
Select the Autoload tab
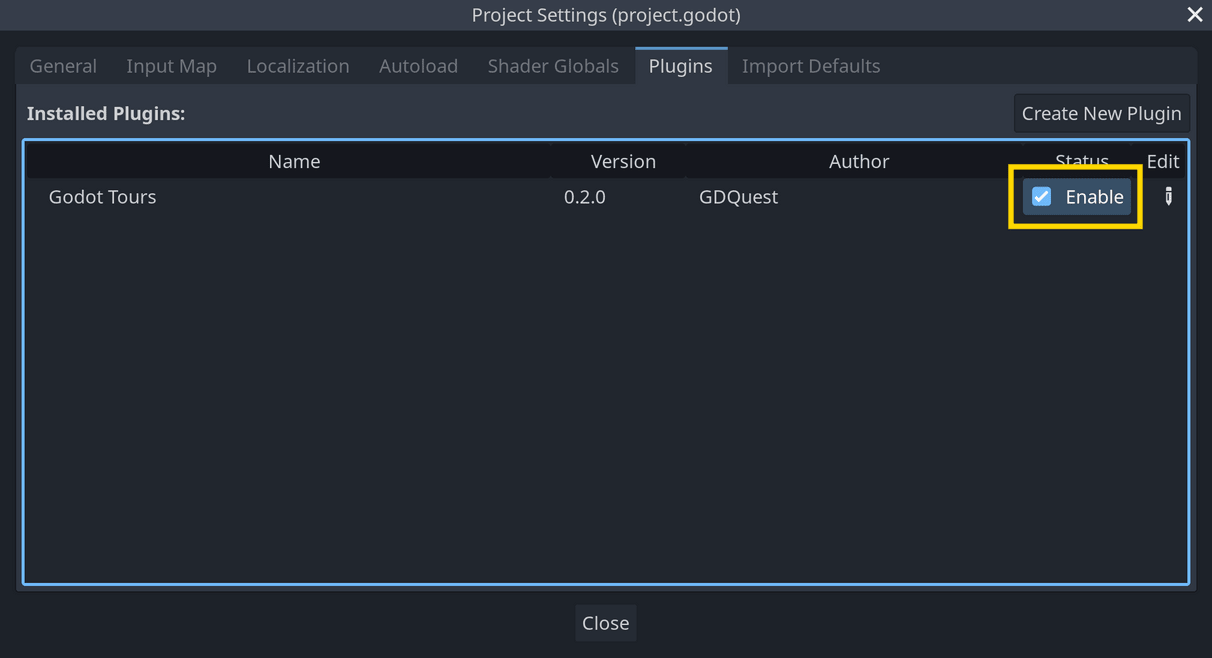[418, 66]
